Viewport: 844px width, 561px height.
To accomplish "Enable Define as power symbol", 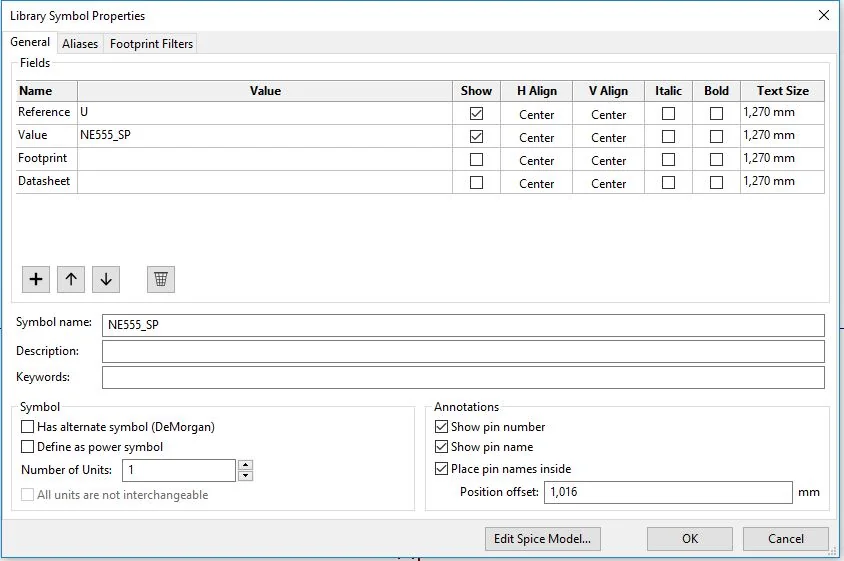I will (27, 447).
